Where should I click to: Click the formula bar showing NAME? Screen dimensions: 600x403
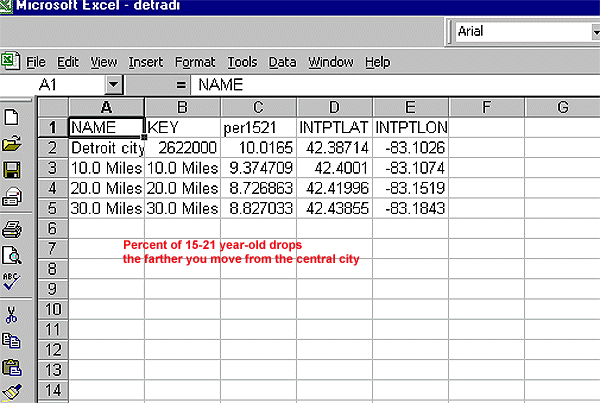point(390,86)
